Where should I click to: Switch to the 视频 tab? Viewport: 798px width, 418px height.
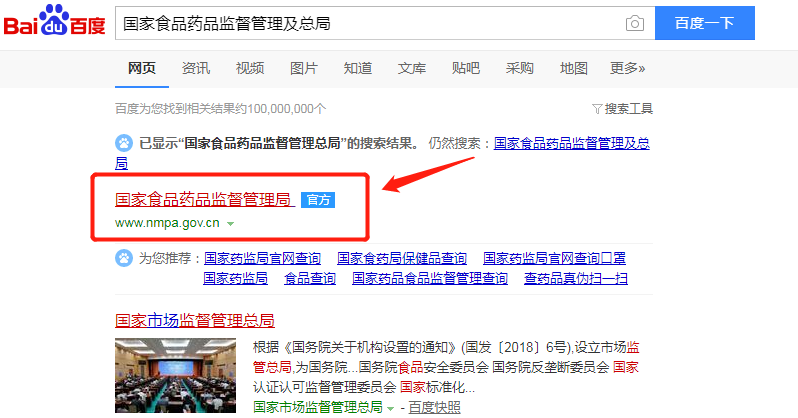[250, 68]
